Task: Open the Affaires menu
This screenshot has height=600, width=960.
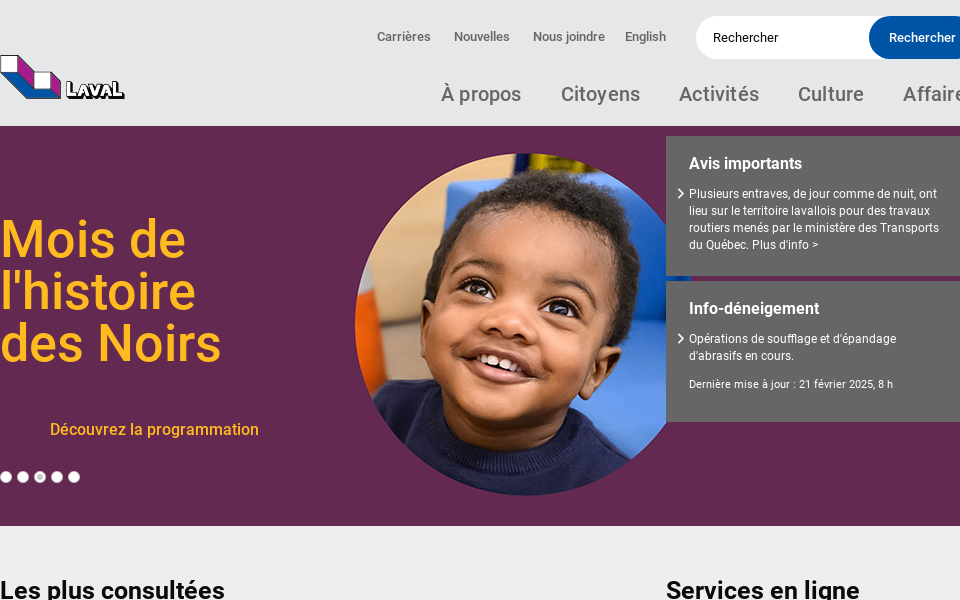Action: pyautogui.click(x=931, y=94)
